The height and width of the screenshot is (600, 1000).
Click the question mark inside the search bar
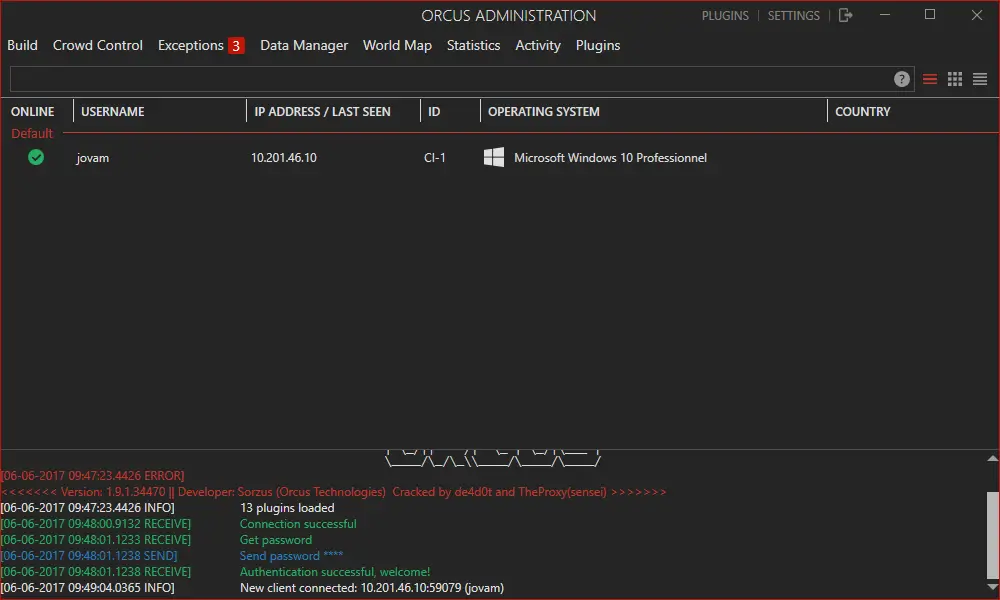click(901, 78)
